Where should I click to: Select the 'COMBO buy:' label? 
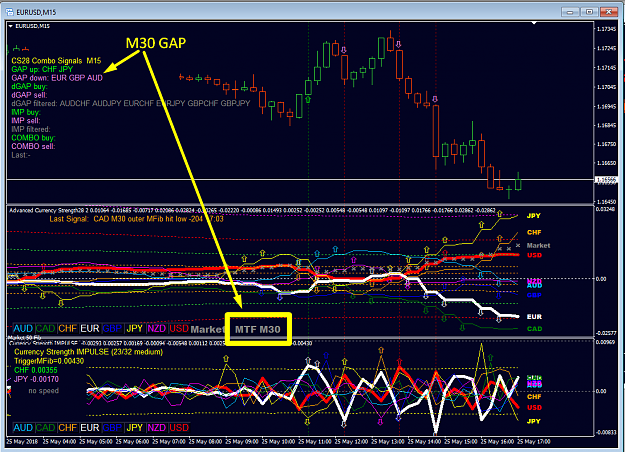coord(33,138)
